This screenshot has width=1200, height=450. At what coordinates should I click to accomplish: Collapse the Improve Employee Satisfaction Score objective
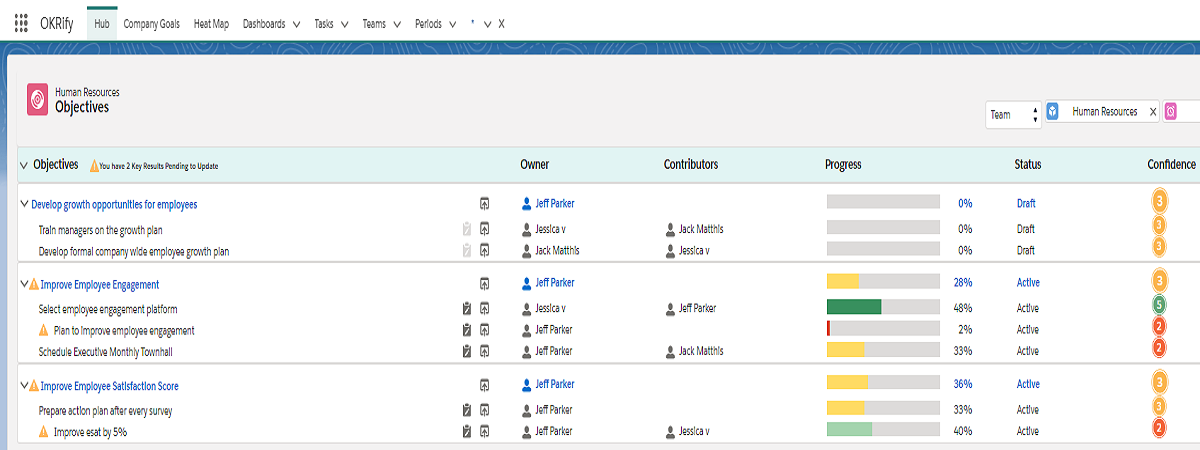pos(24,385)
